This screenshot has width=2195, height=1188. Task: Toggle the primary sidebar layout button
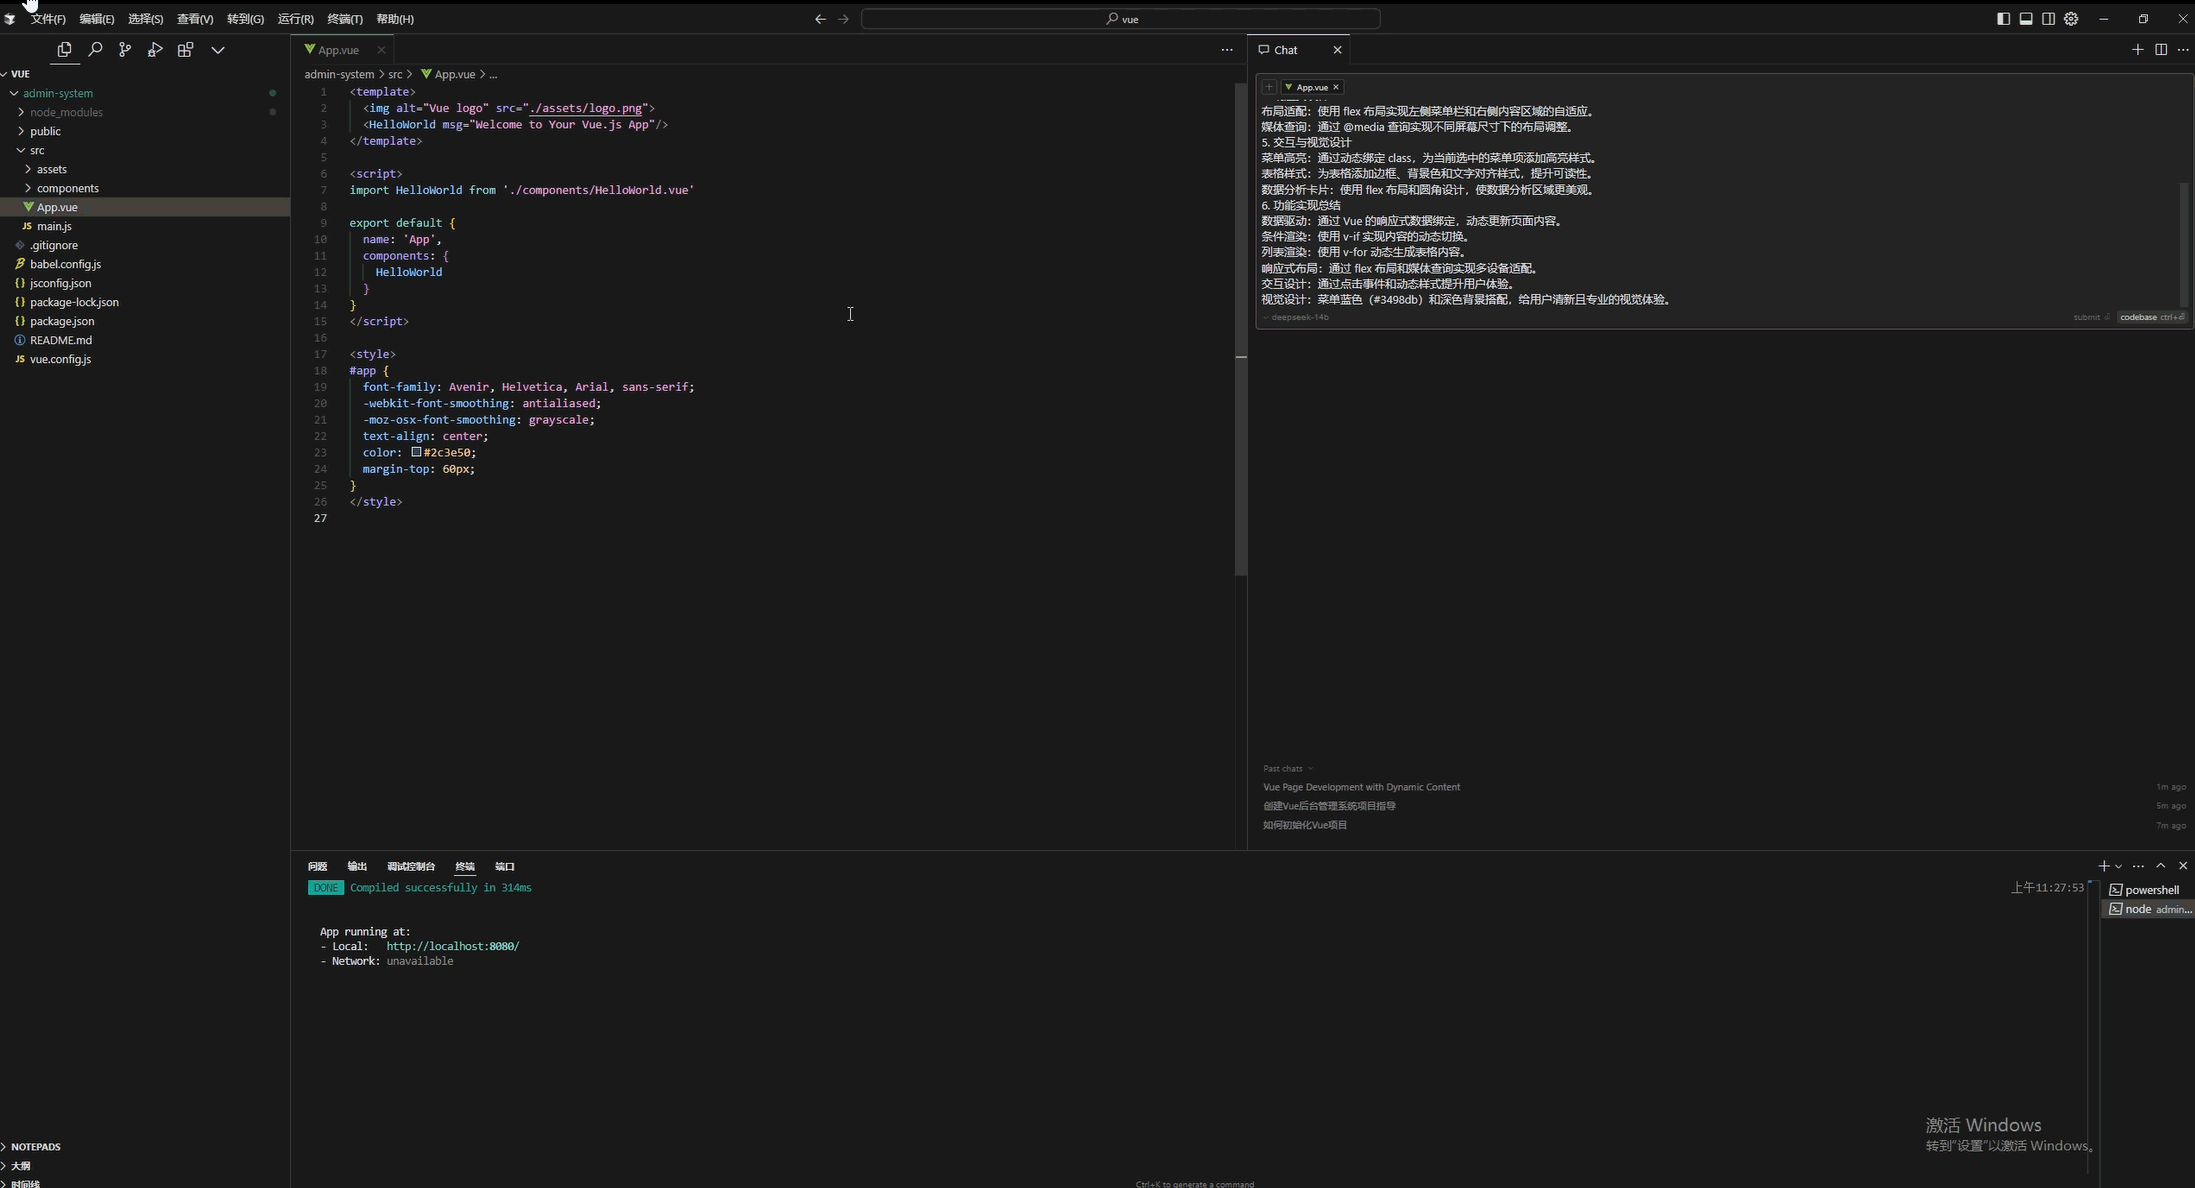click(2003, 19)
